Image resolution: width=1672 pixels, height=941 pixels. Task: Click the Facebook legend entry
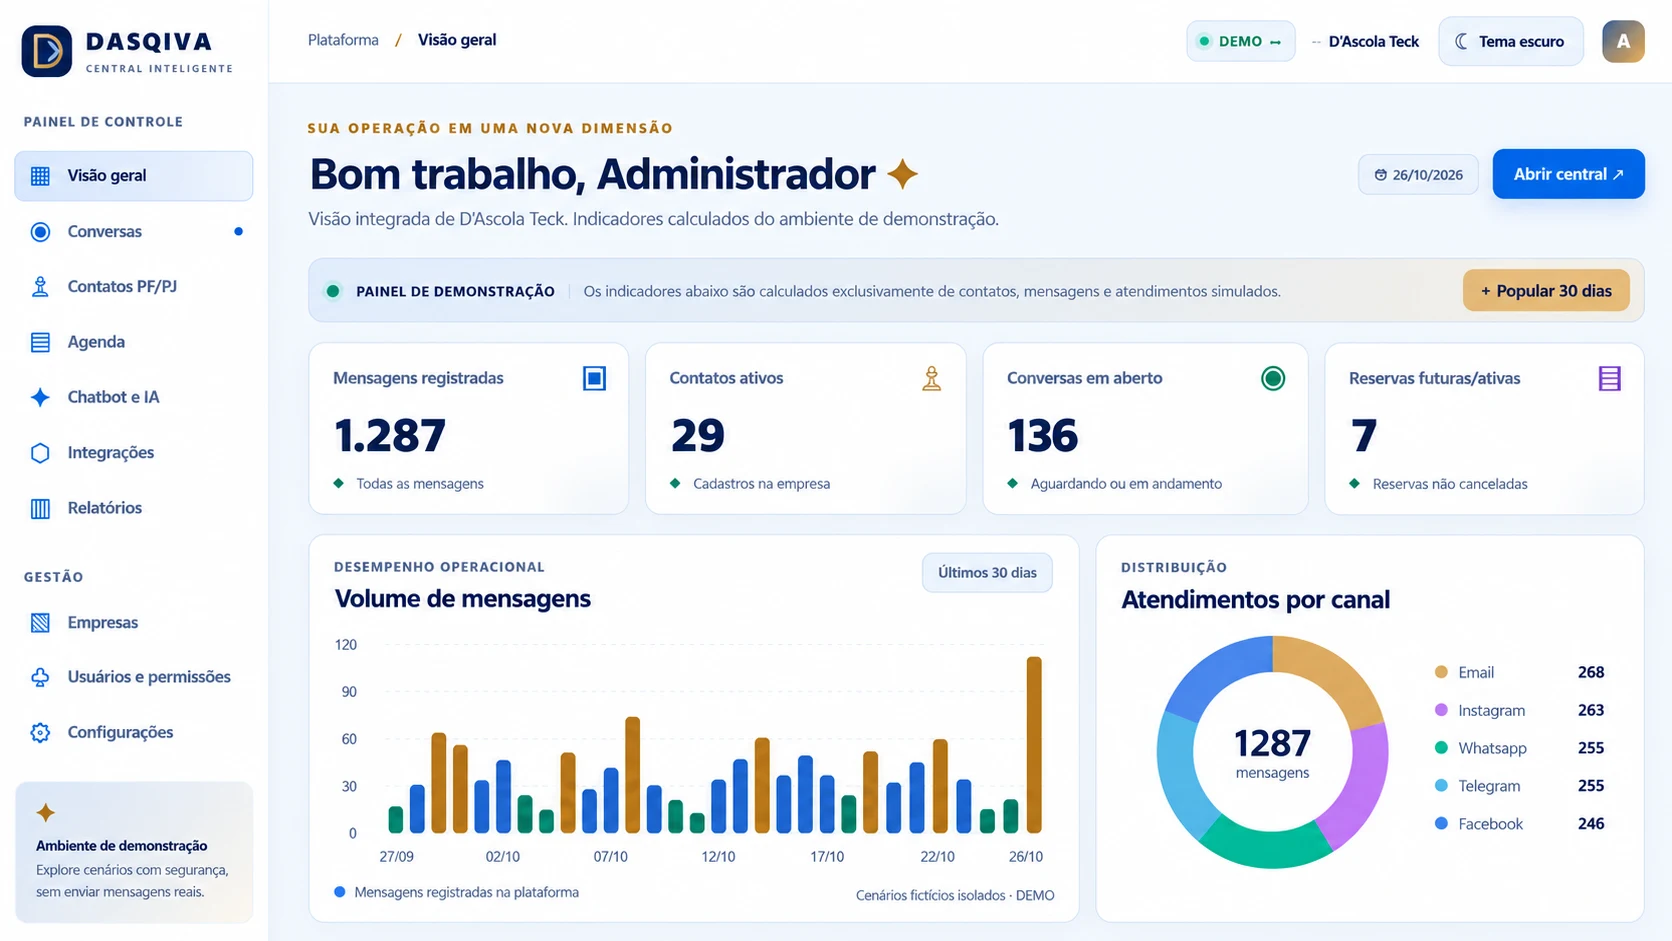[x=1519, y=824]
